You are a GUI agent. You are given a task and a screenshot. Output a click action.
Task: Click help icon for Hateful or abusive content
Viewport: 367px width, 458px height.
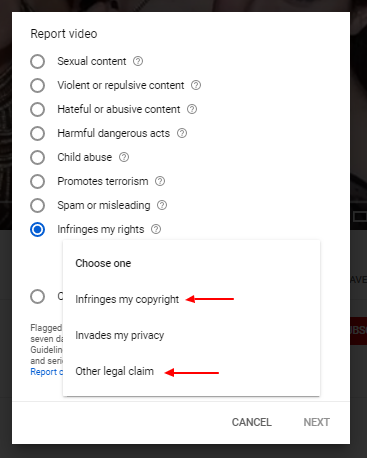pos(192,109)
